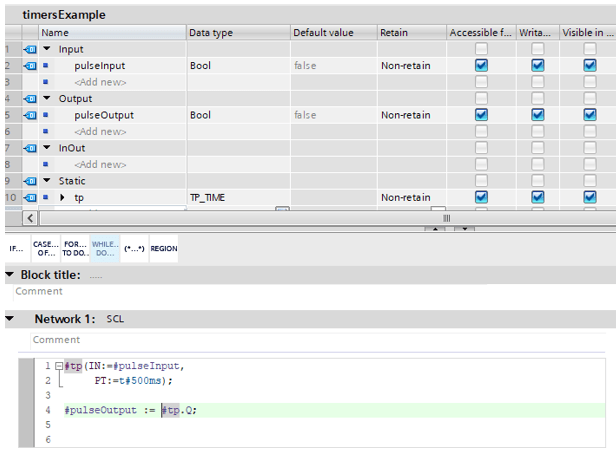Click the interface pane expand down arrow
The image size is (616, 452).
click(465, 229)
